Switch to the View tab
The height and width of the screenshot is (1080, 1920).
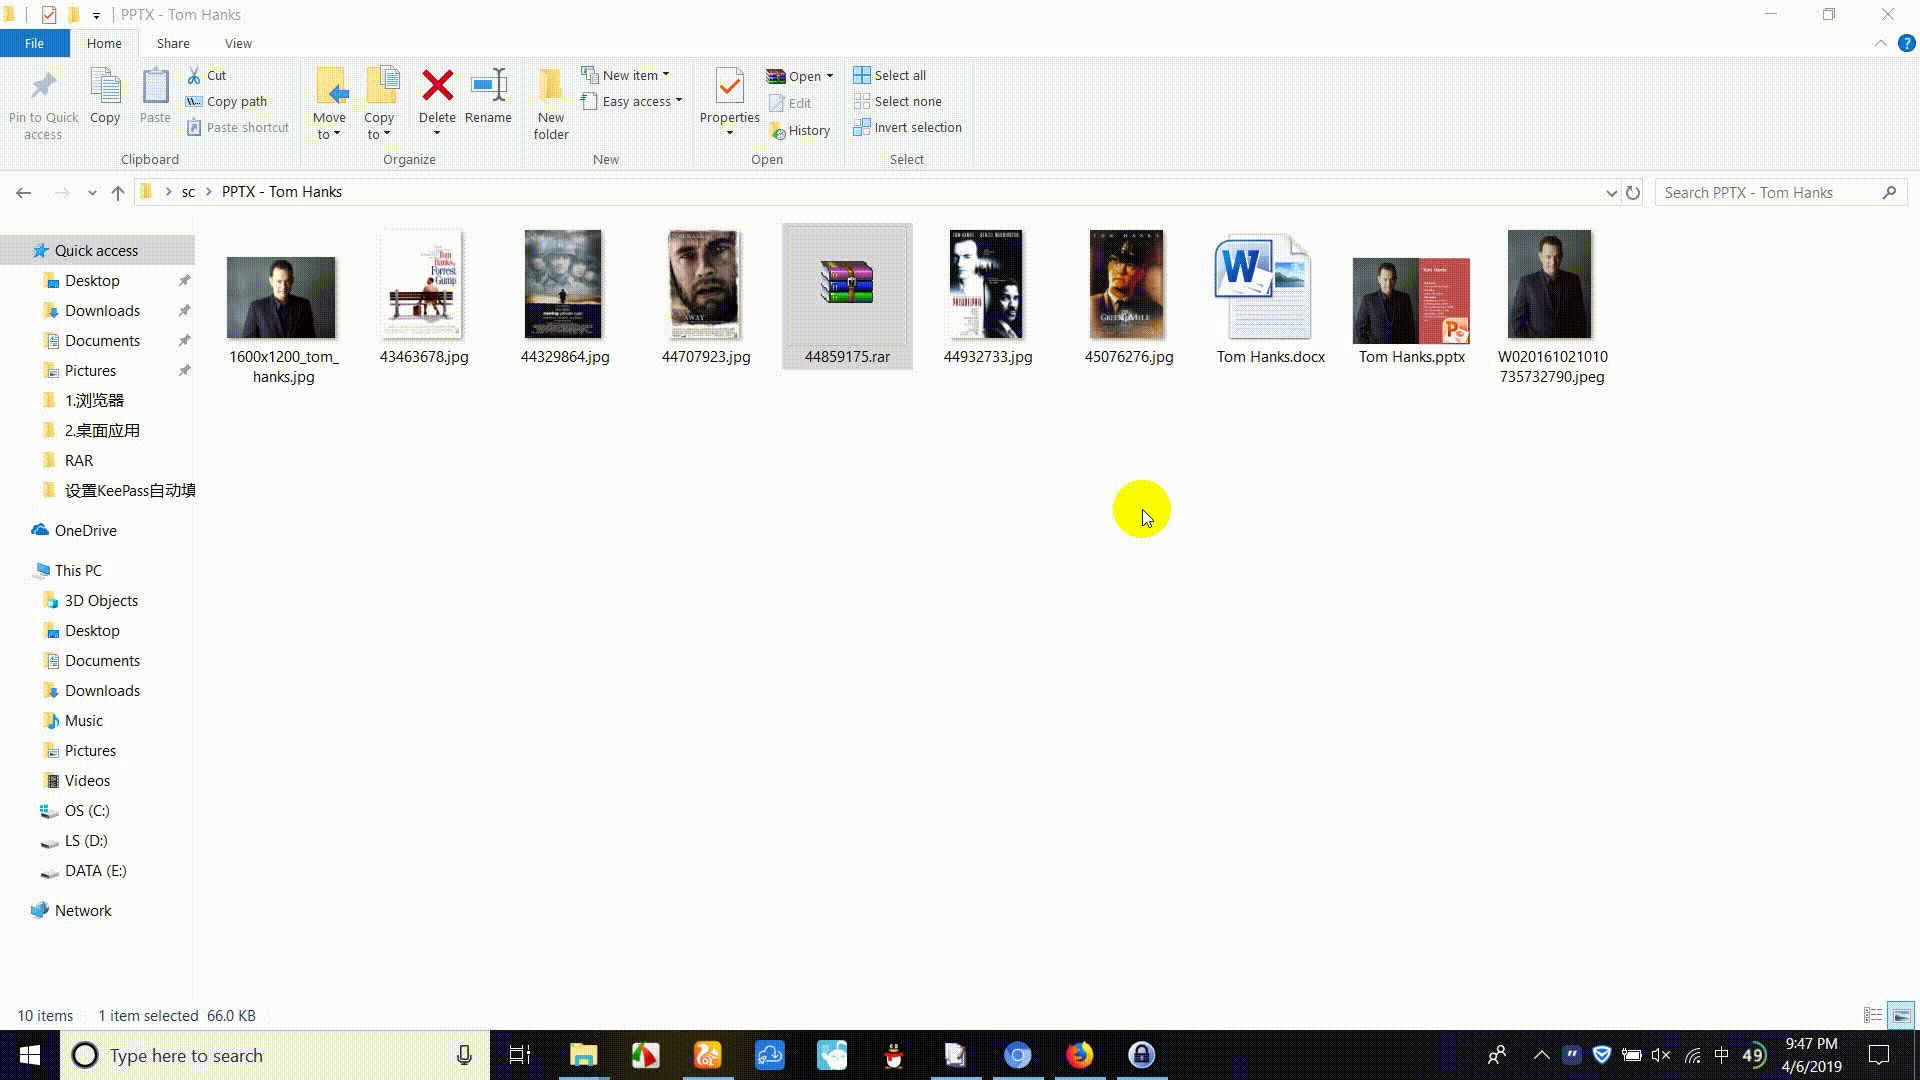(238, 43)
